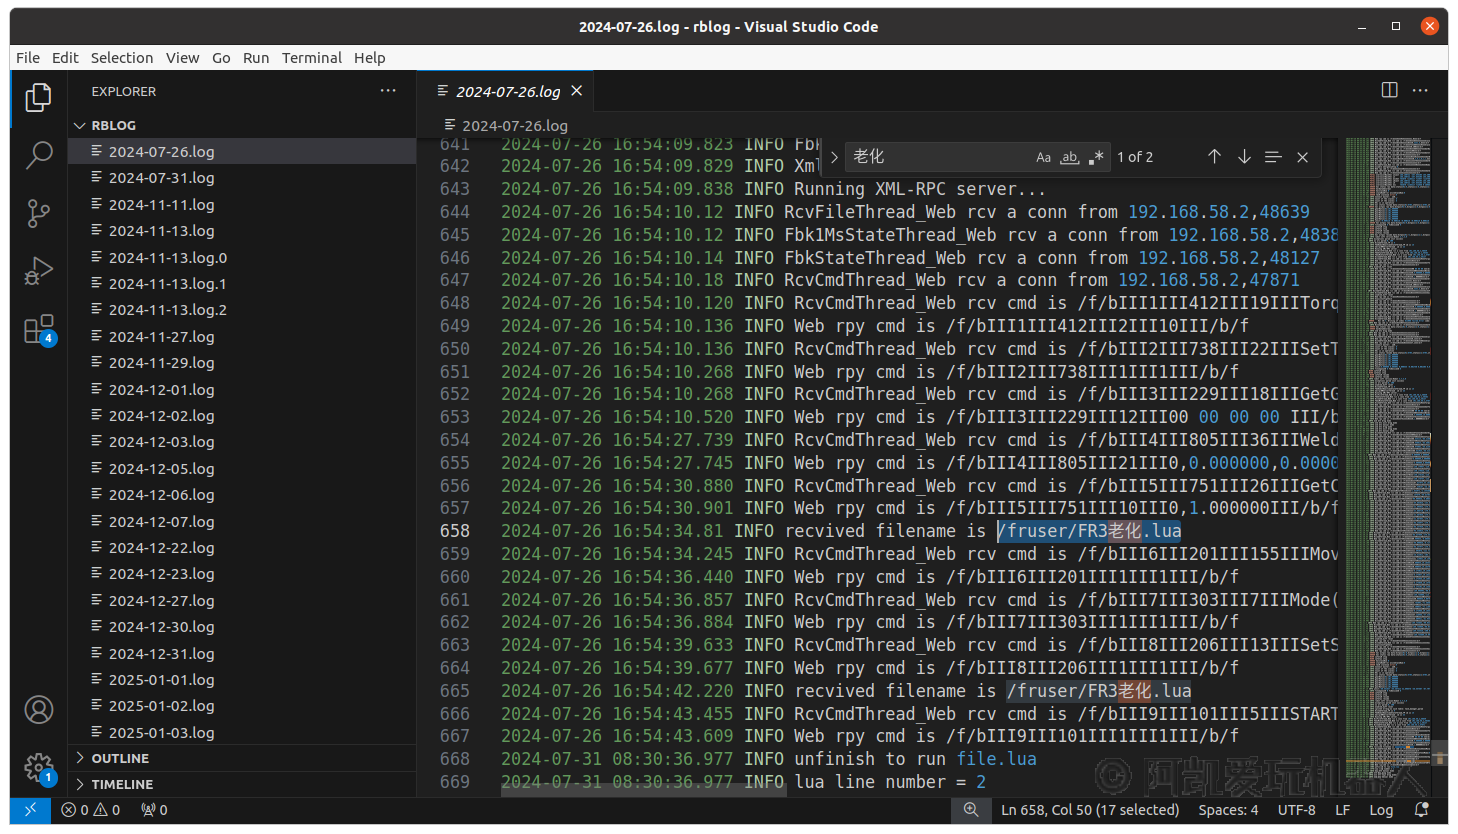This screenshot has height=834, width=1458.
Task: Click the minimap to jump in file
Action: click(x=1388, y=400)
